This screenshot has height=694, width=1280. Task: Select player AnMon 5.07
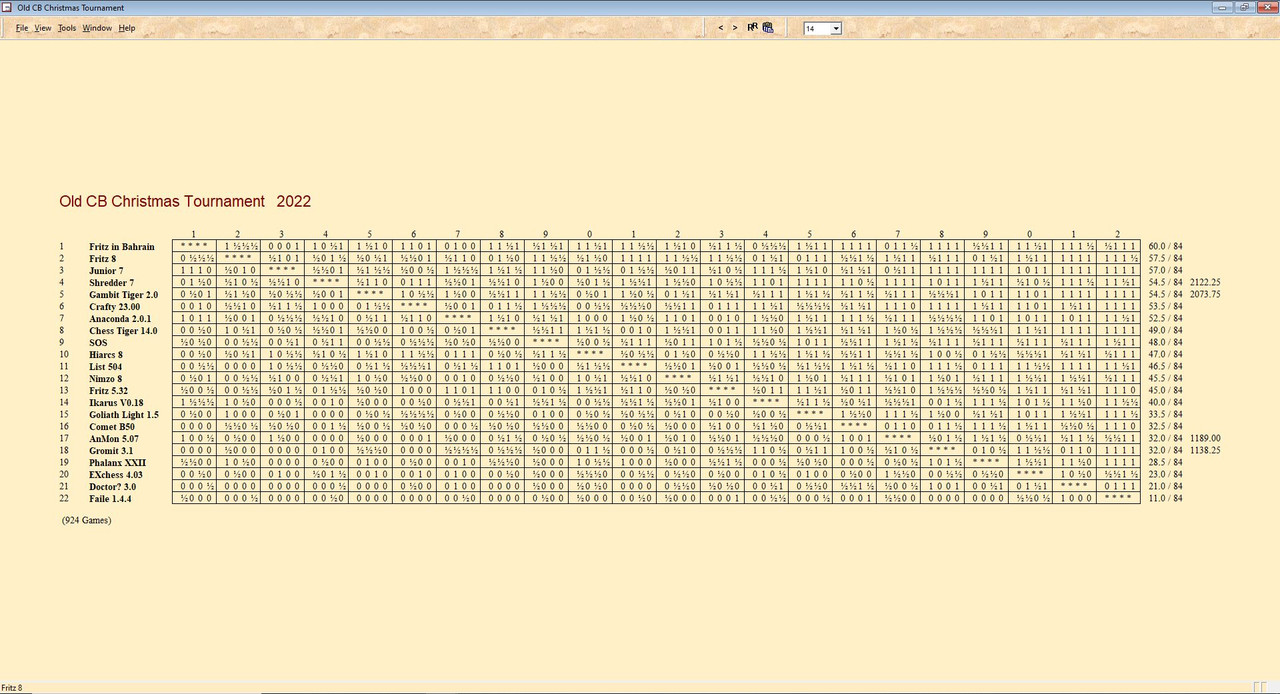click(114, 439)
